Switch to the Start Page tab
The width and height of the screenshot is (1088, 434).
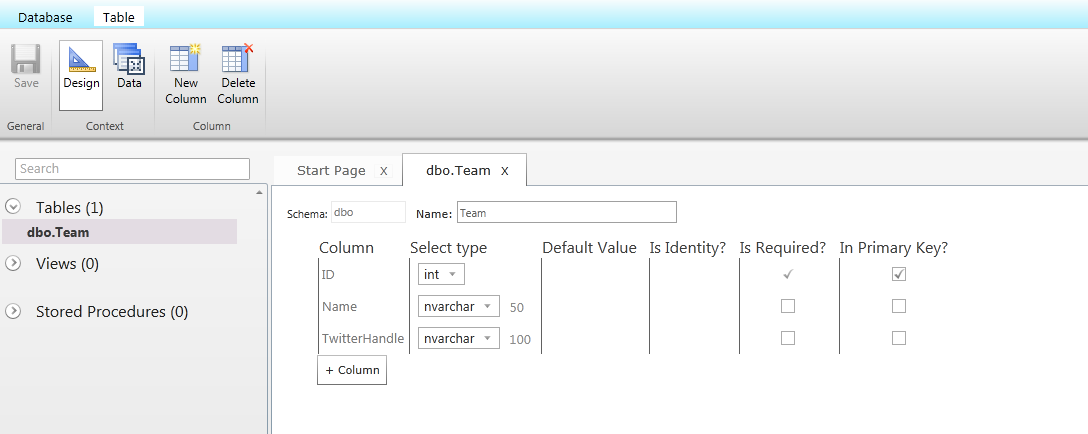click(331, 171)
